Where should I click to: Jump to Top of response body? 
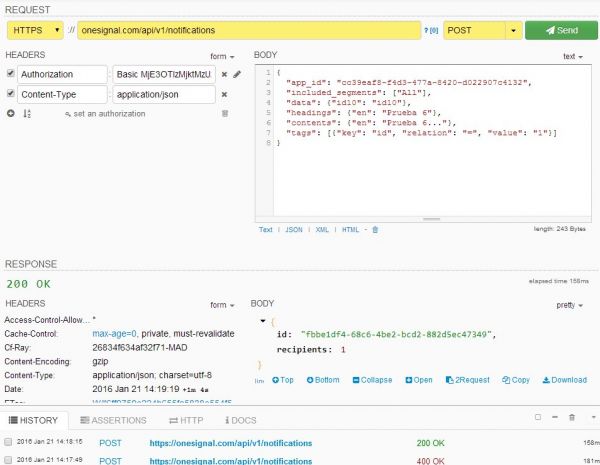tap(283, 380)
